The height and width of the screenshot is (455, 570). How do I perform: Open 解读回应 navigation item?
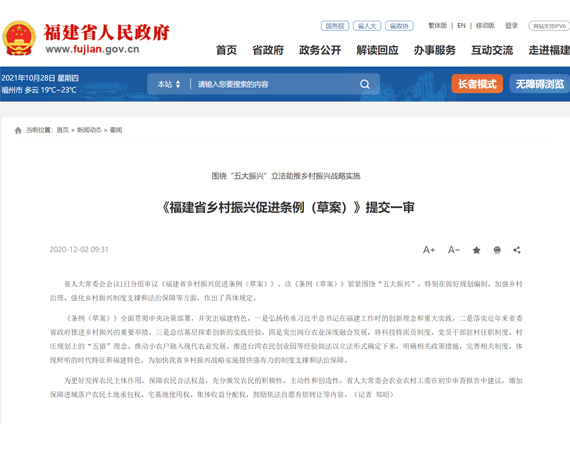tap(377, 50)
